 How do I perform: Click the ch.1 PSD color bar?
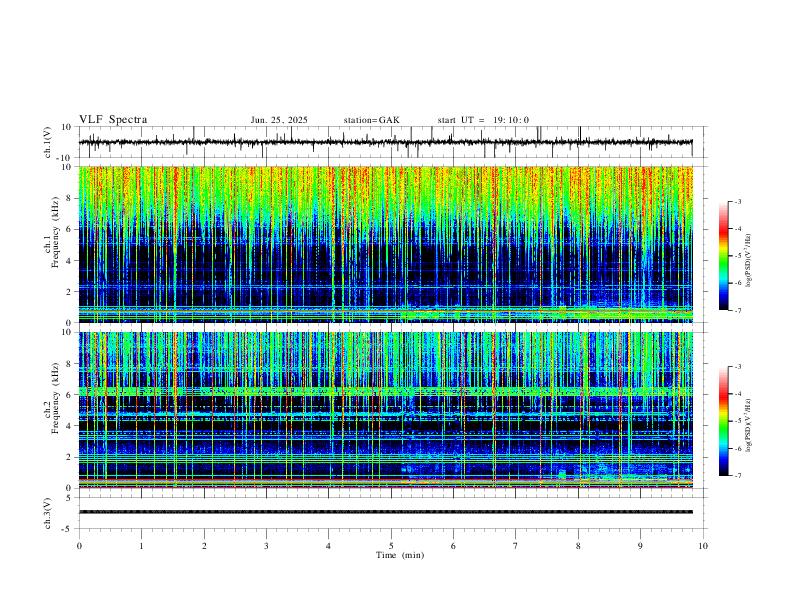(x=723, y=256)
